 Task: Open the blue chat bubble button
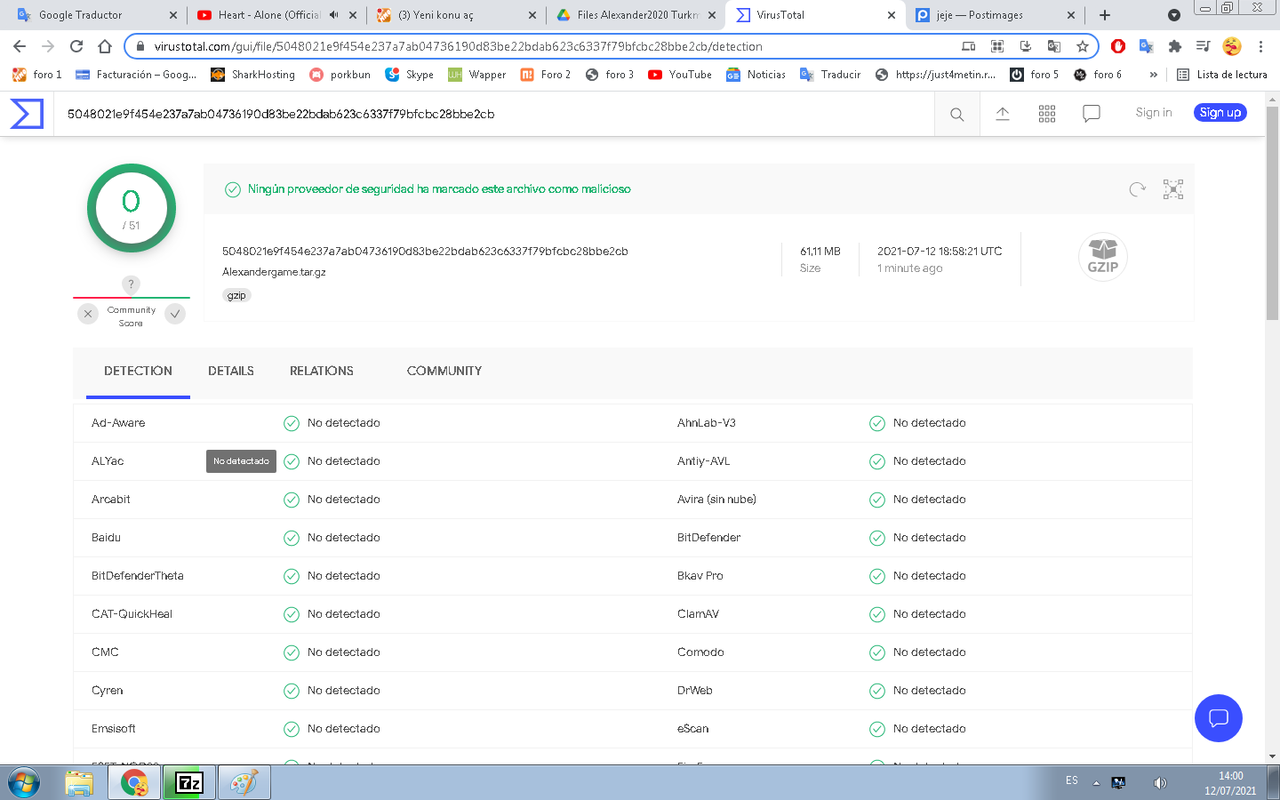pyautogui.click(x=1218, y=718)
